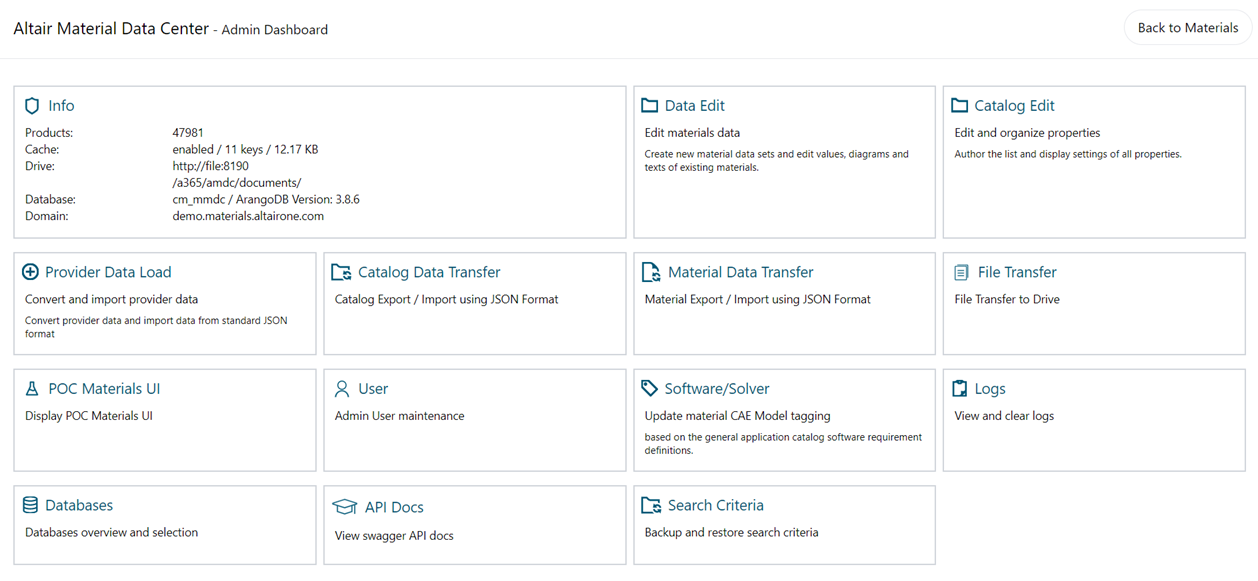Click the clipboard icon beside Logs

[x=960, y=389]
